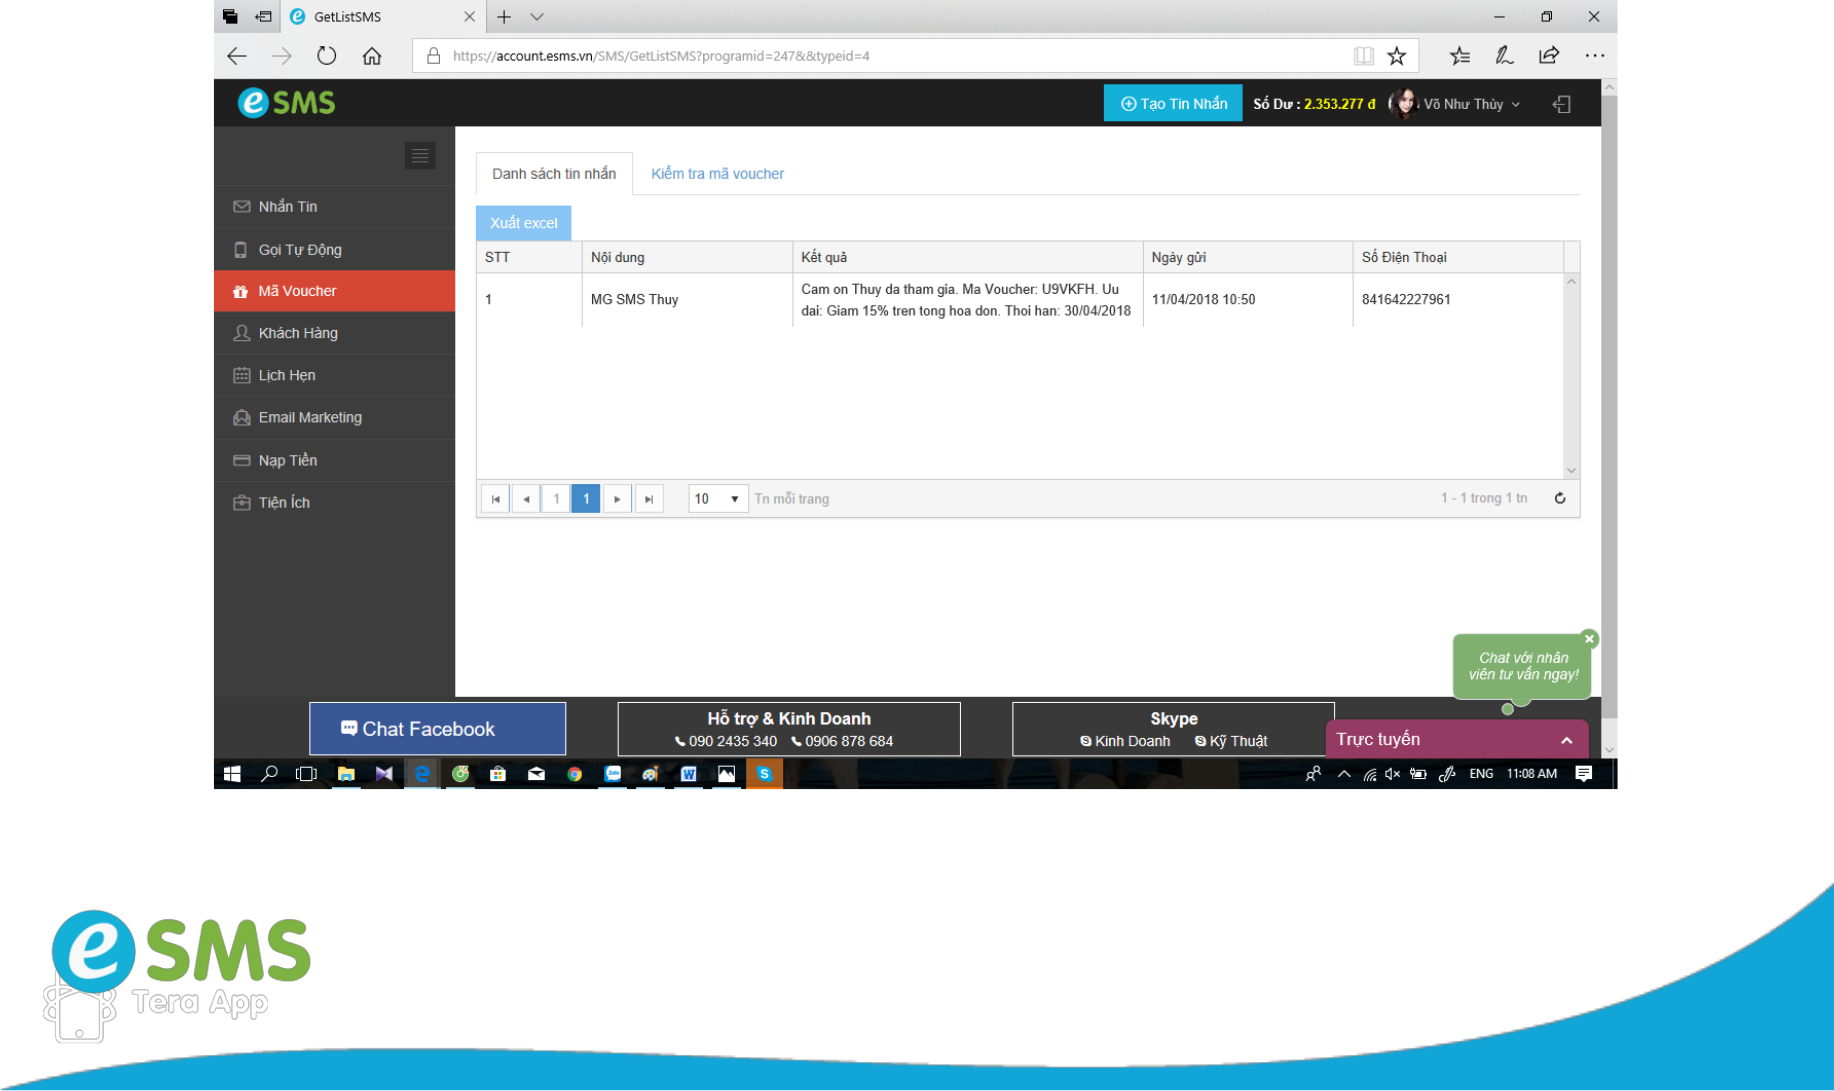Go to browser home page
The width and height of the screenshot is (1834, 1091).
pyautogui.click(x=372, y=56)
